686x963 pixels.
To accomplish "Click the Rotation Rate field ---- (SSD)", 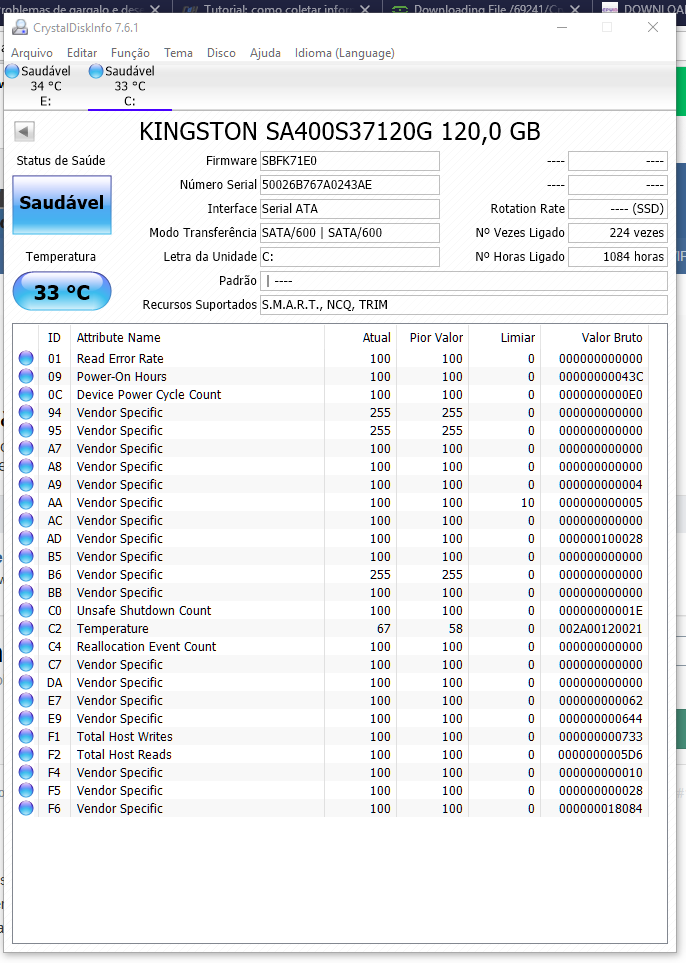I will (x=618, y=209).
